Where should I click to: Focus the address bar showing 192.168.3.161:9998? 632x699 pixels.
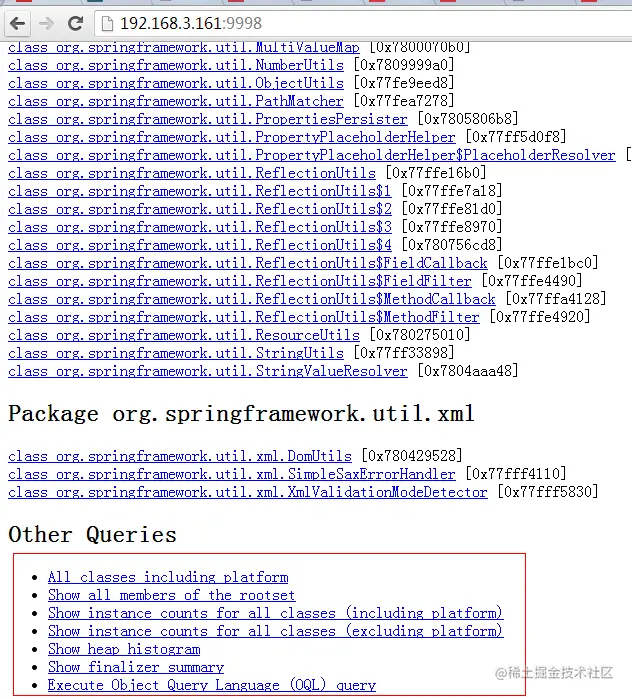pos(363,23)
